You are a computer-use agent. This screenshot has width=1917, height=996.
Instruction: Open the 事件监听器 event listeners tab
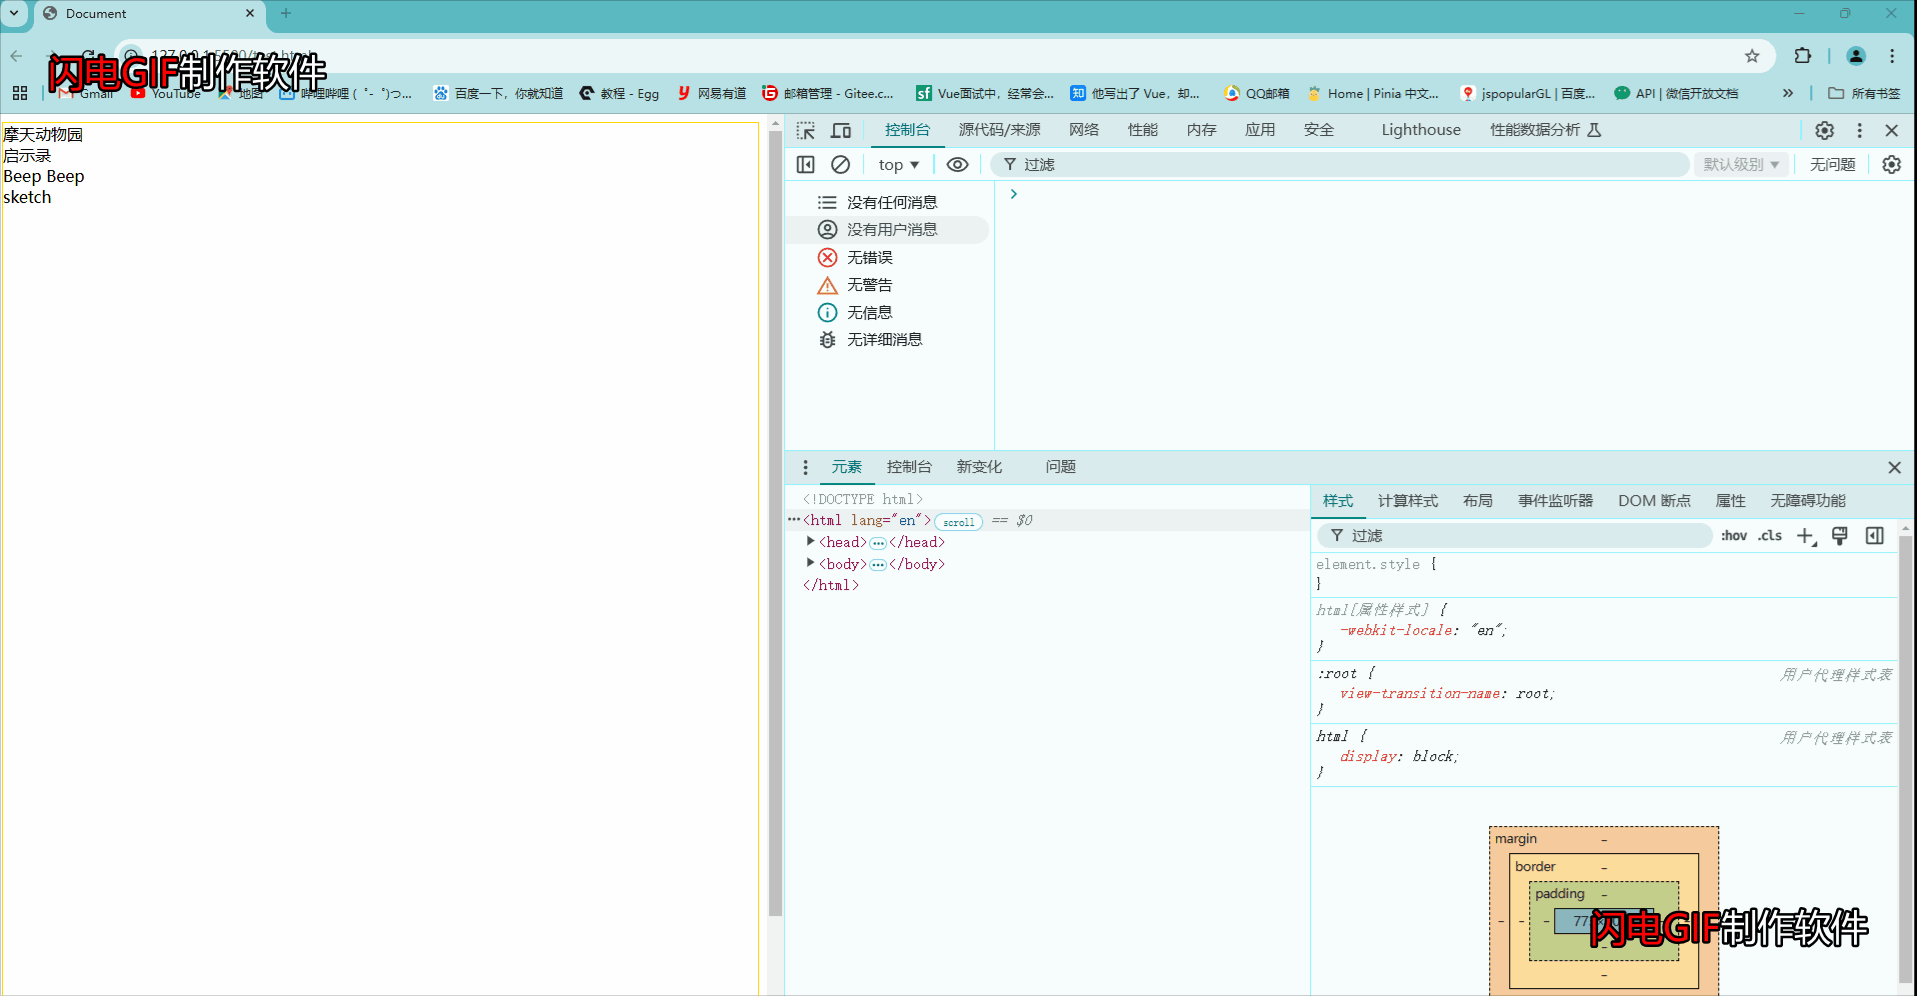1556,501
